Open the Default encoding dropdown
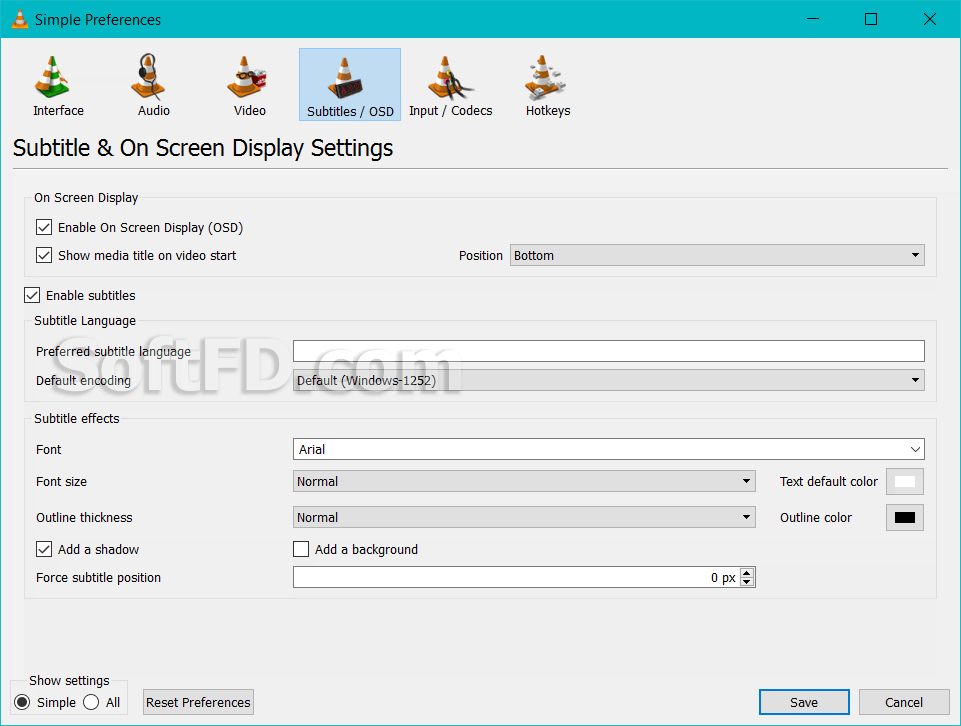Viewport: 961px width, 726px height. (x=609, y=380)
